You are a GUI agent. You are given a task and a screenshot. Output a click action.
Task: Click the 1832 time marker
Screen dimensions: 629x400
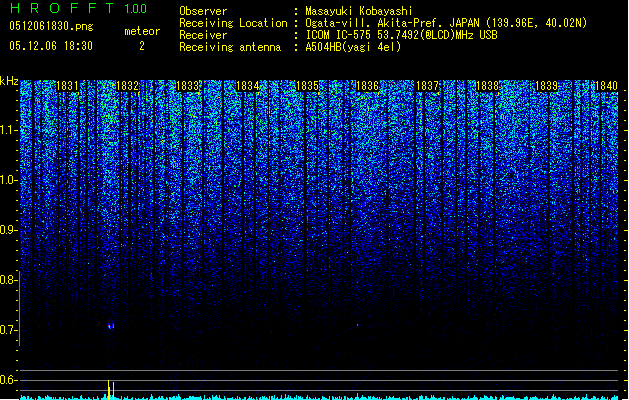click(127, 86)
